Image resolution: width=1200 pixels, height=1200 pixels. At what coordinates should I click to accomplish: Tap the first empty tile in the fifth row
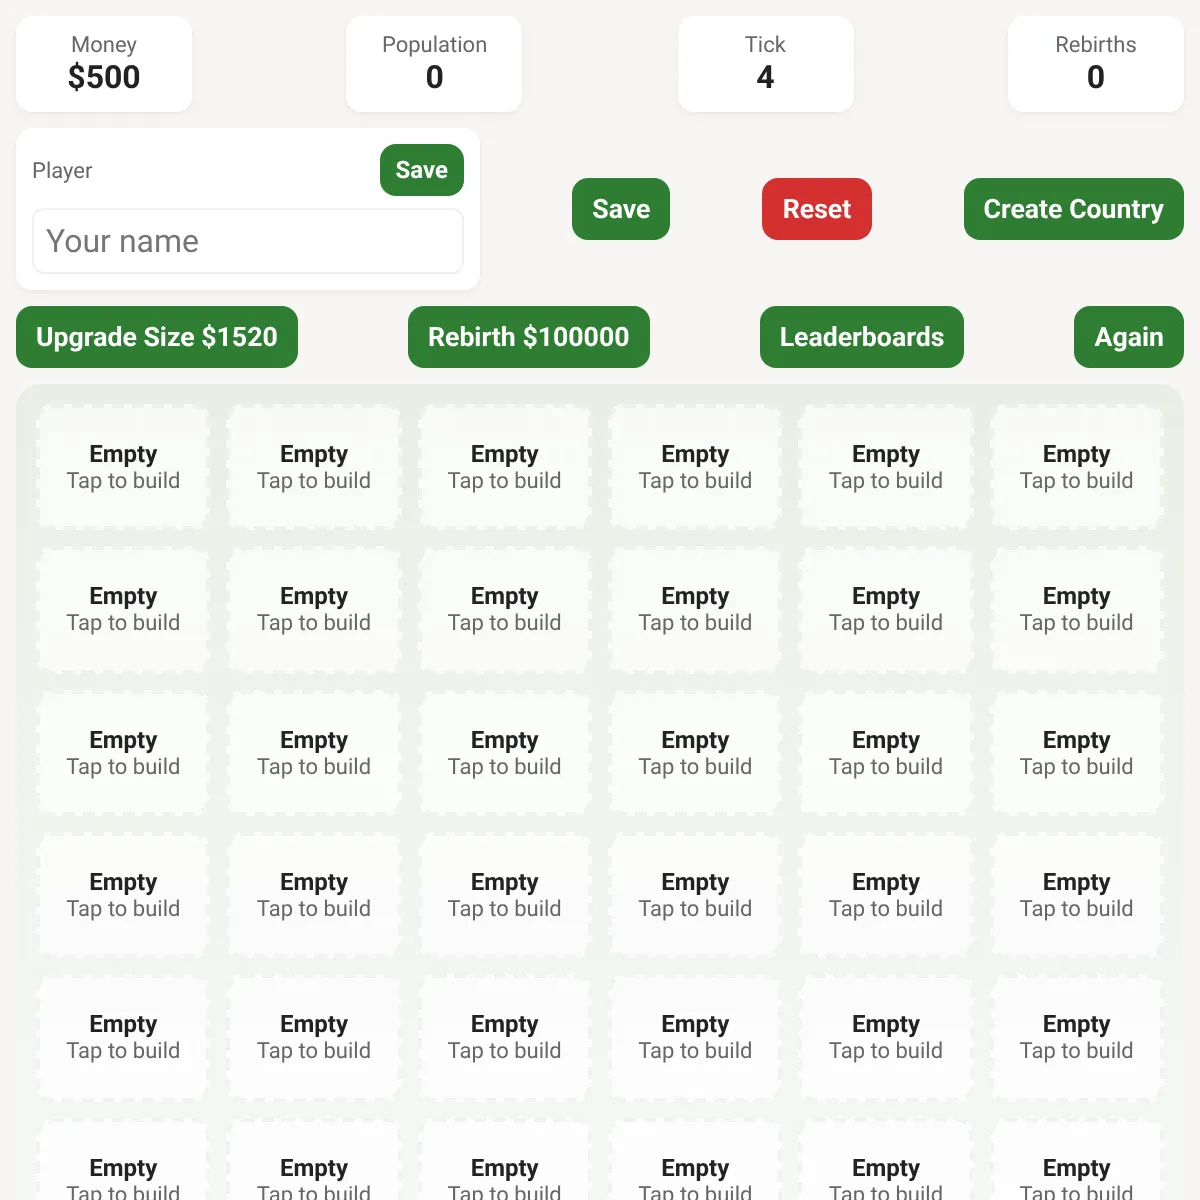123,1037
